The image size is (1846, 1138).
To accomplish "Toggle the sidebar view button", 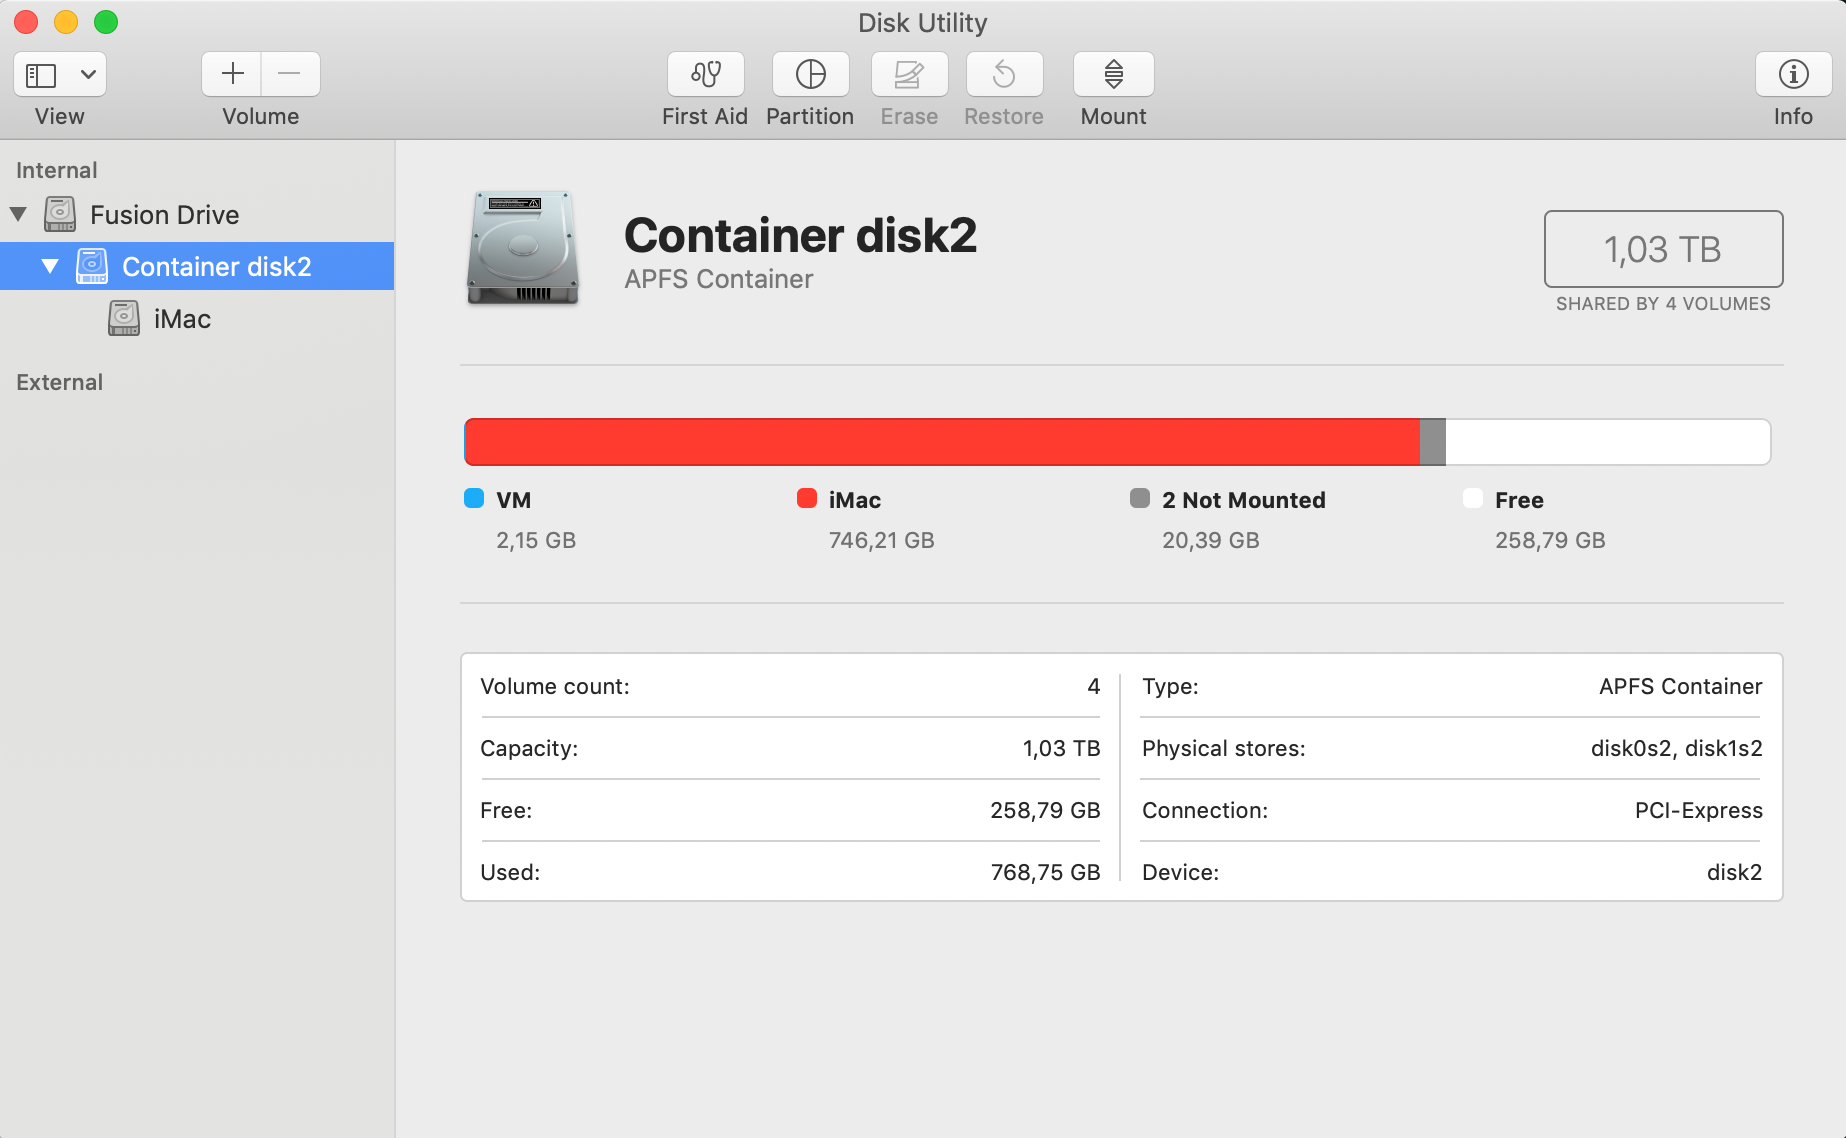I will 41,75.
